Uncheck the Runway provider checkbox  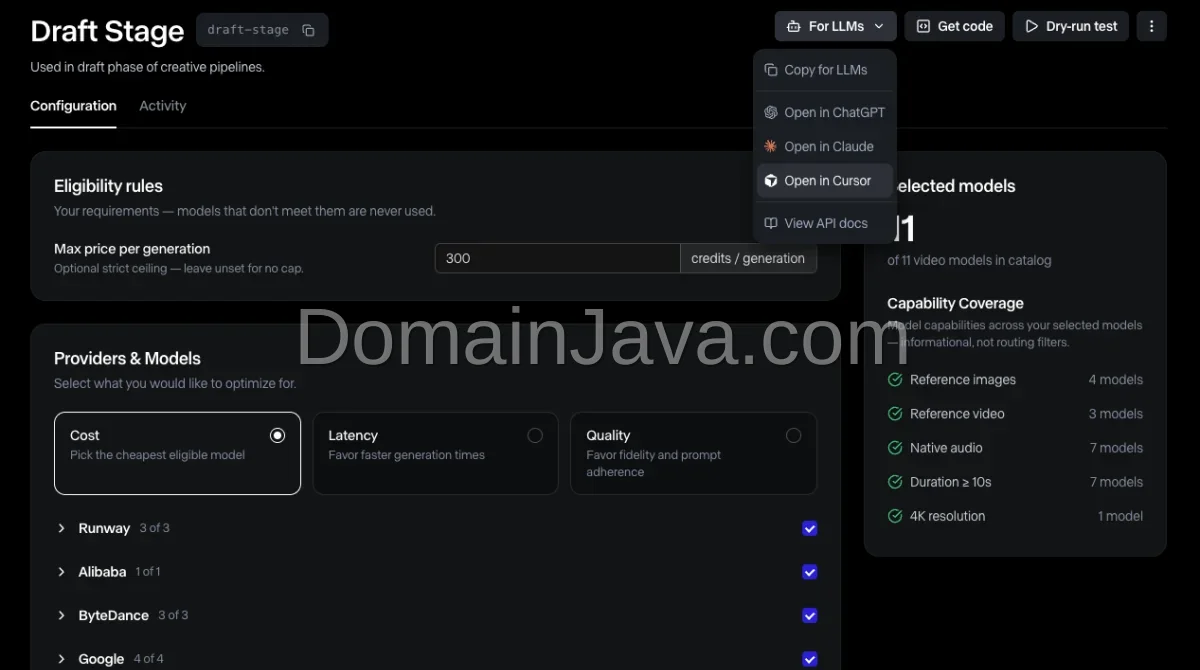click(810, 528)
